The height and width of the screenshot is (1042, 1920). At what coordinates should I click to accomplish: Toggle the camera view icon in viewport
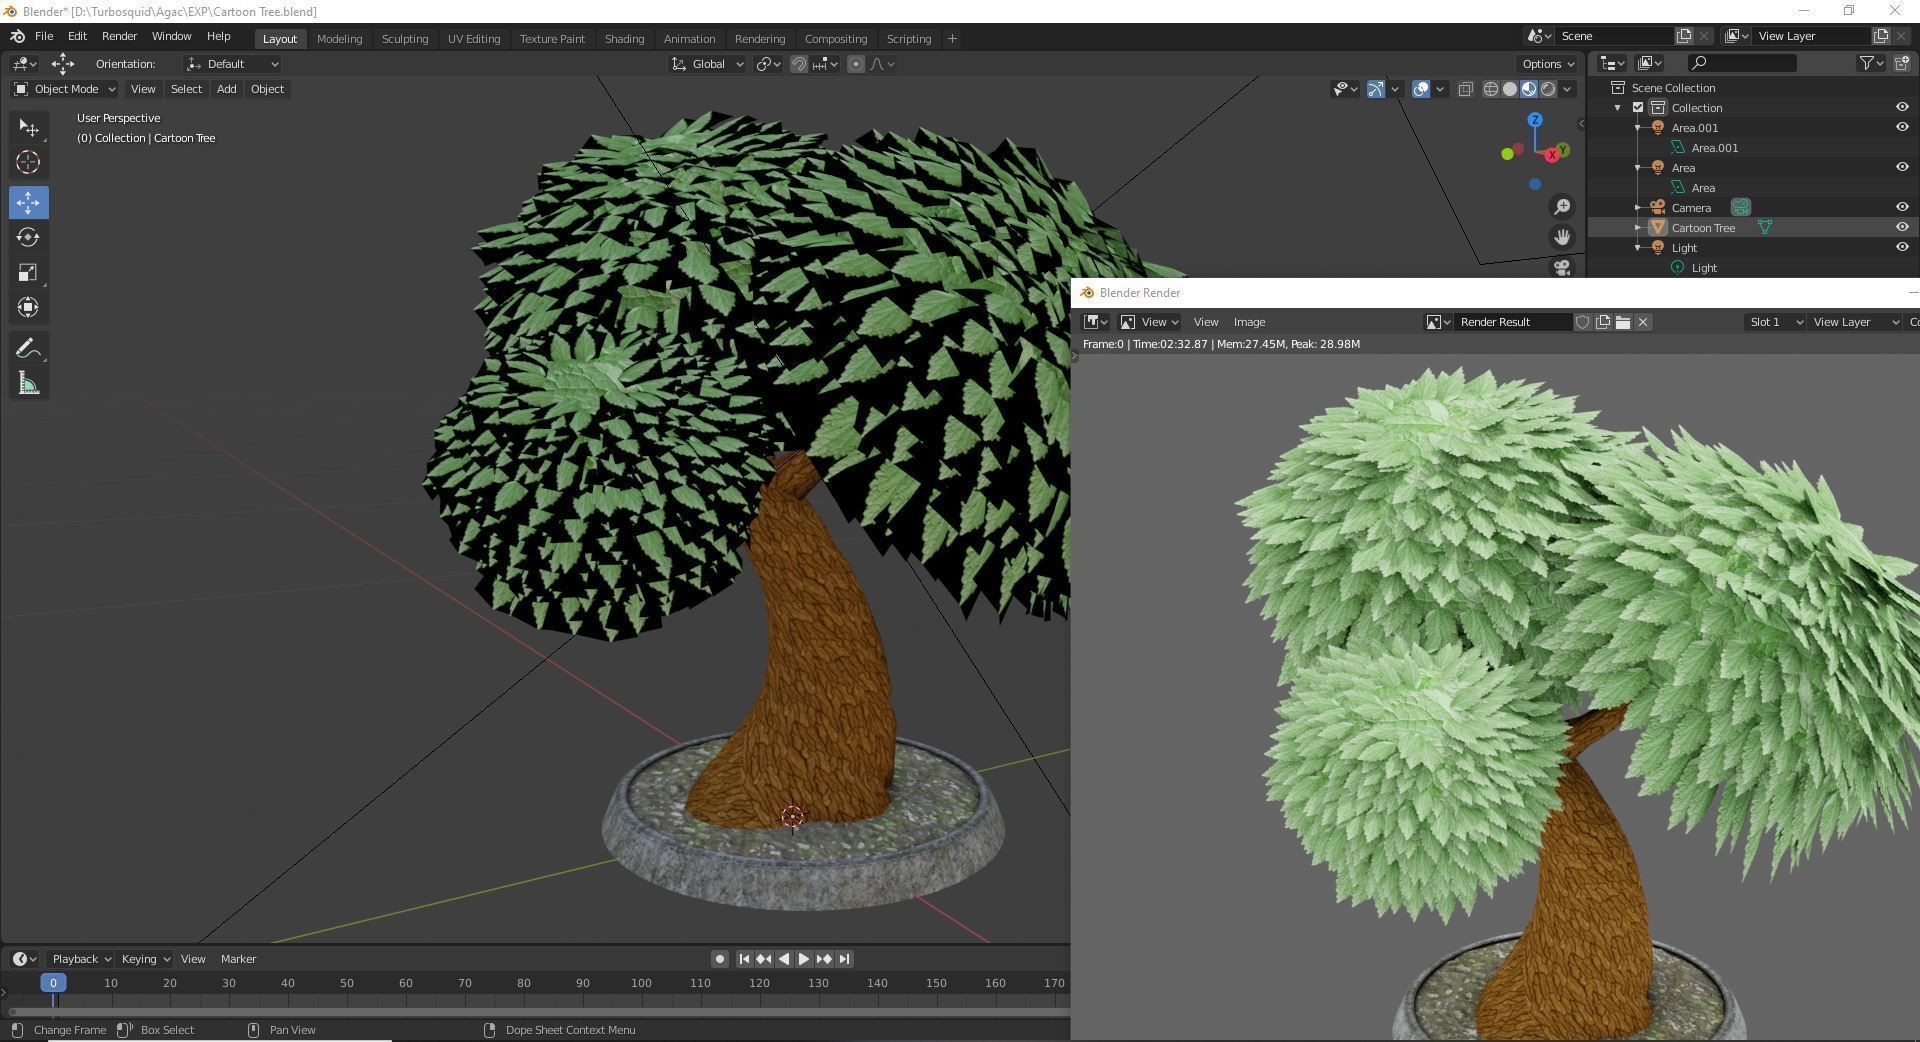click(1562, 267)
